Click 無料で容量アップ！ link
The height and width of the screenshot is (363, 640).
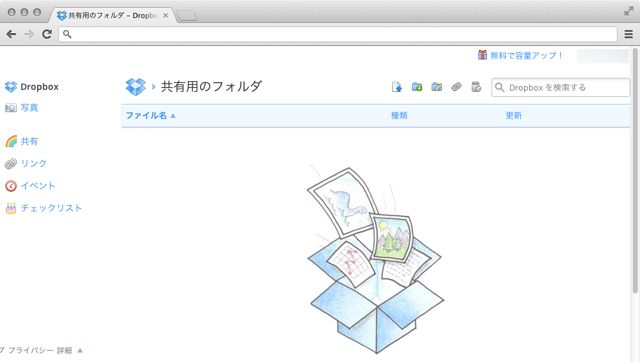click(x=527, y=56)
